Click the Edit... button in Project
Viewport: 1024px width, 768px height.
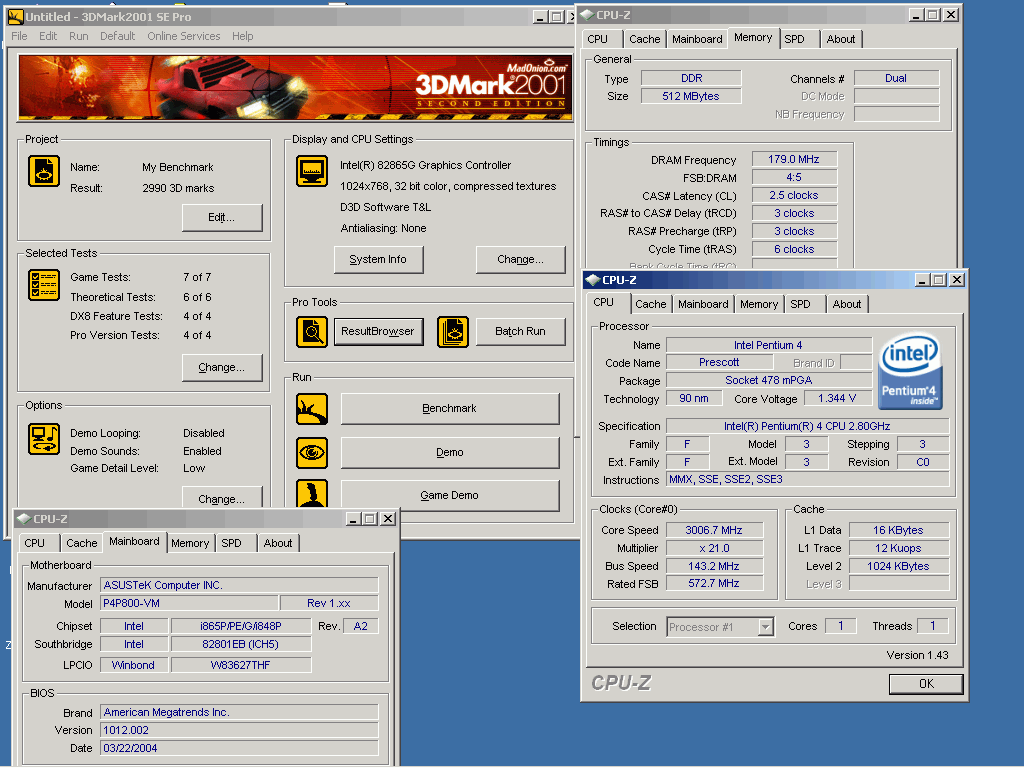tap(222, 218)
